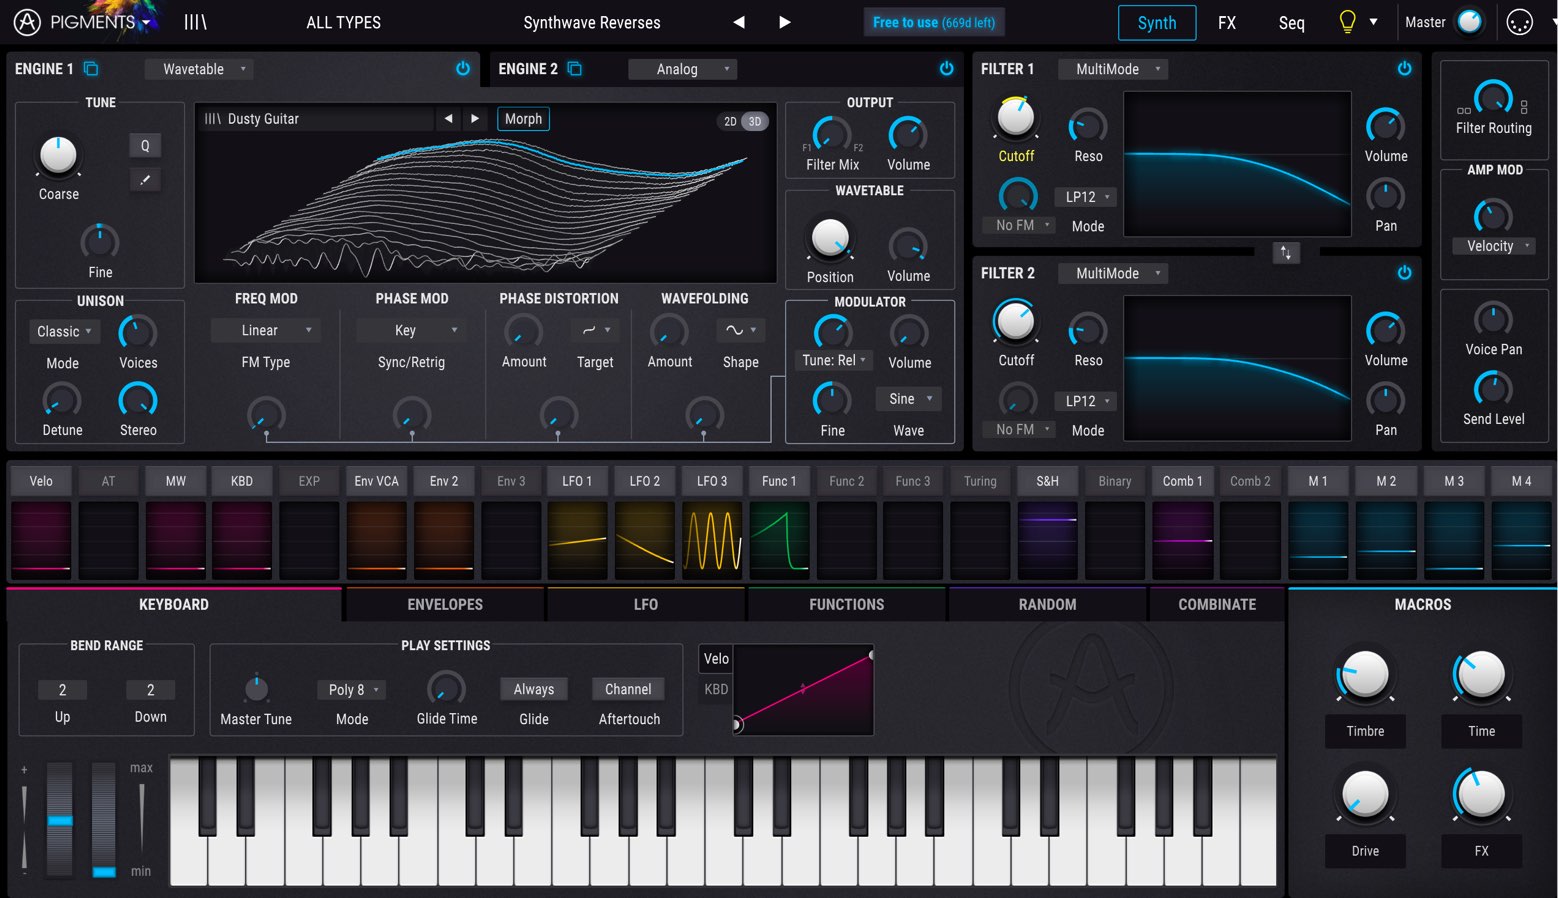Select the KBD curve selector

(x=716, y=689)
